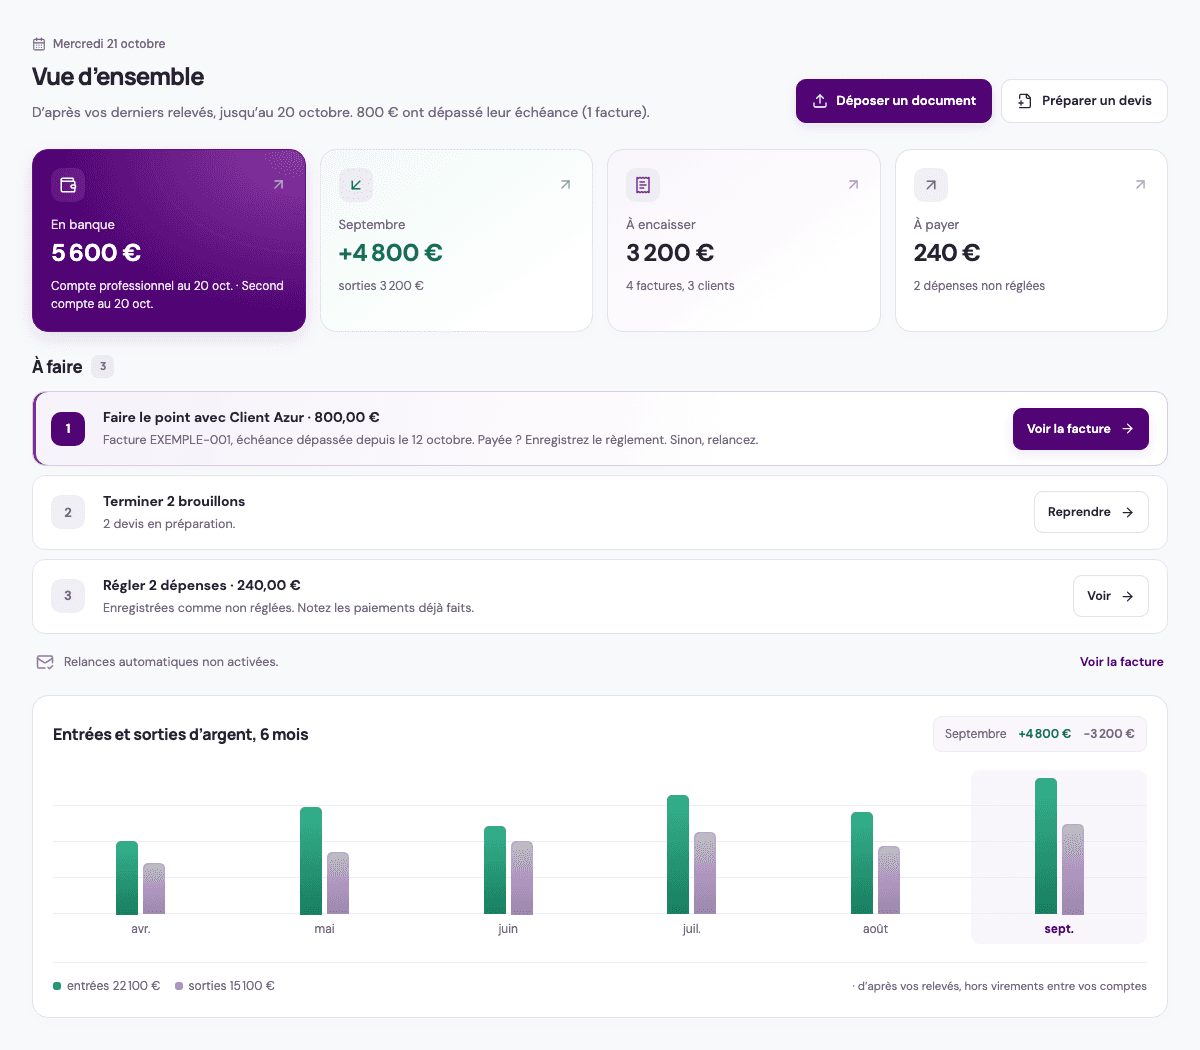Click the juin purple sorties bar
Screen dimensions: 1200x1050
[522, 878]
